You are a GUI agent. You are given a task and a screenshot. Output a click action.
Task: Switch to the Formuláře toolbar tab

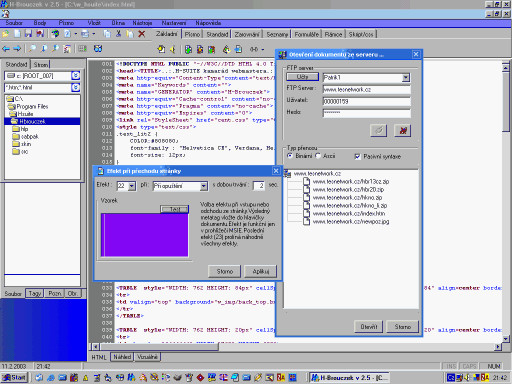[307, 34]
